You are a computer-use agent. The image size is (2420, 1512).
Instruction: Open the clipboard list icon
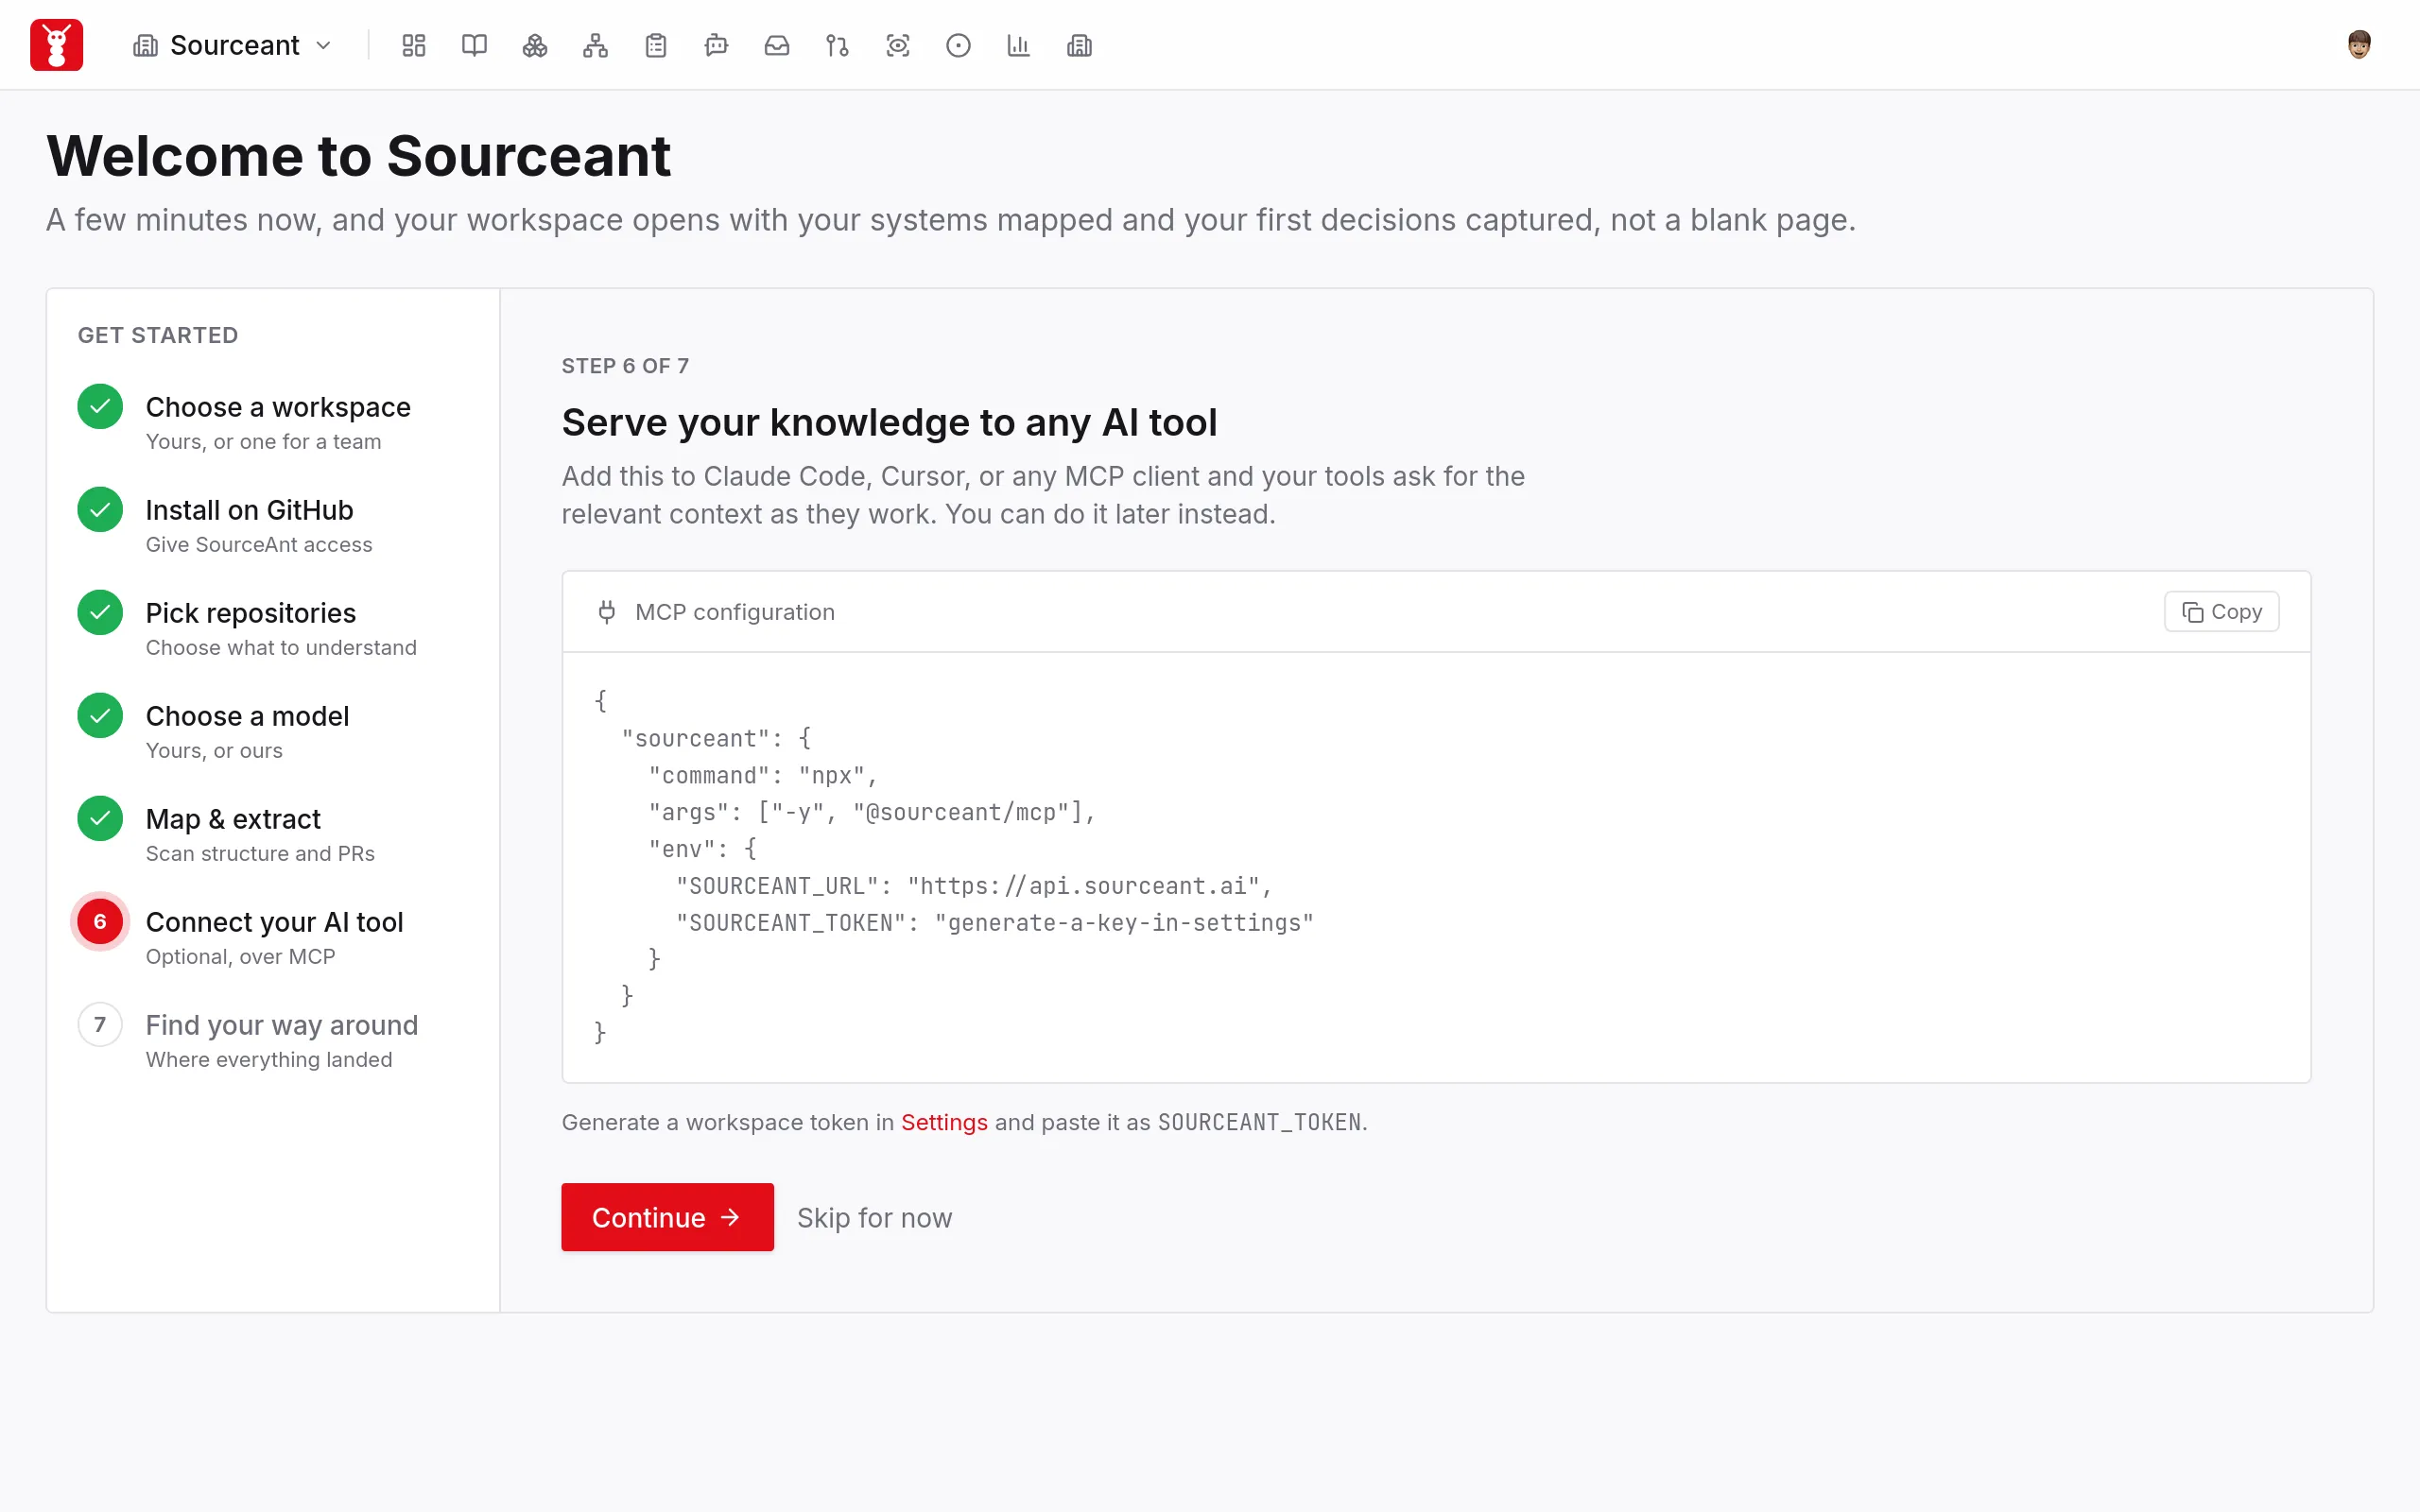click(656, 45)
